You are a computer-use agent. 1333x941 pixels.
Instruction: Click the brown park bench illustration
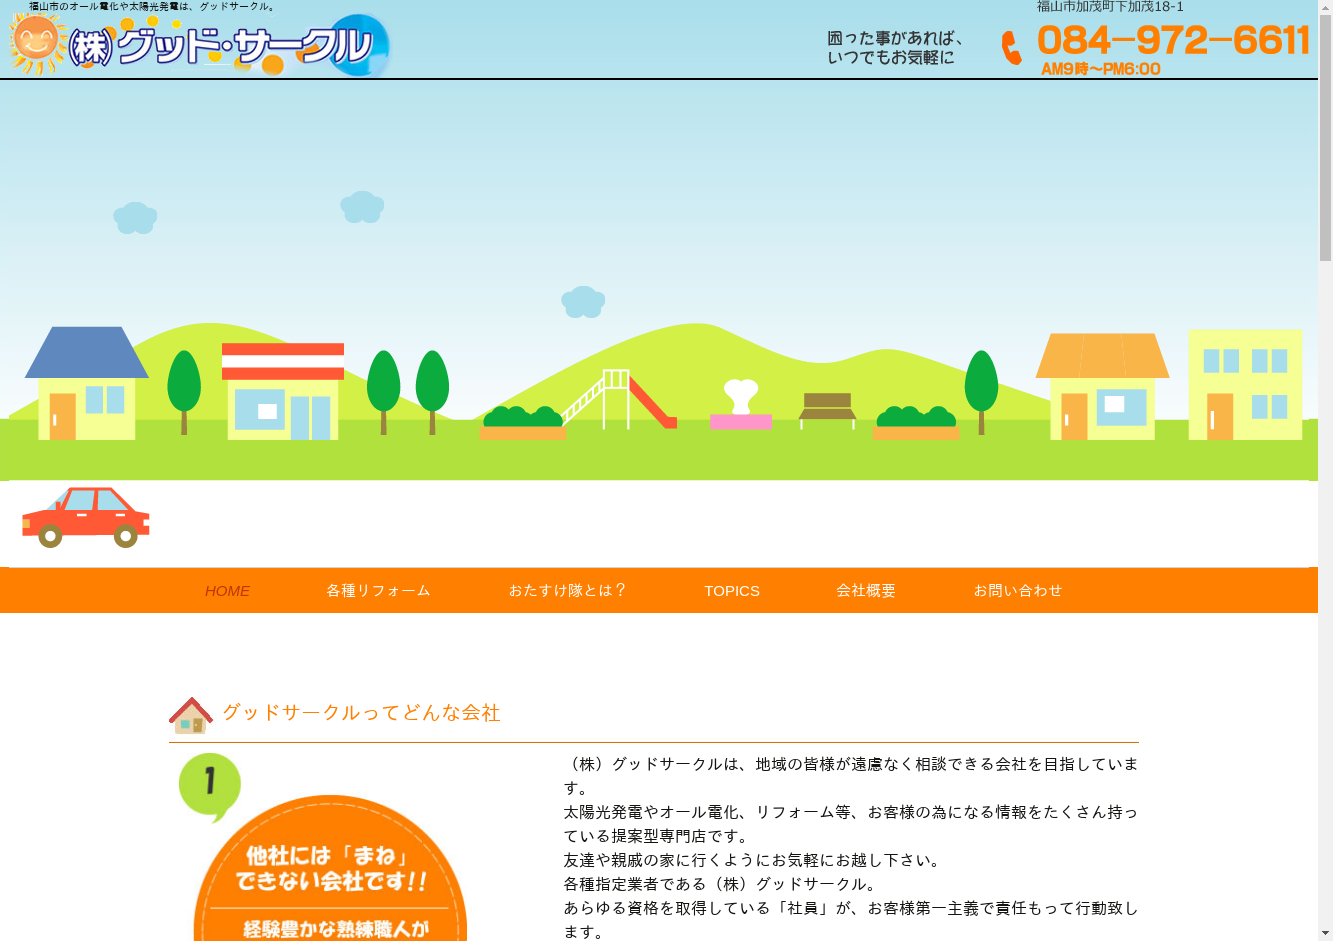tap(827, 410)
